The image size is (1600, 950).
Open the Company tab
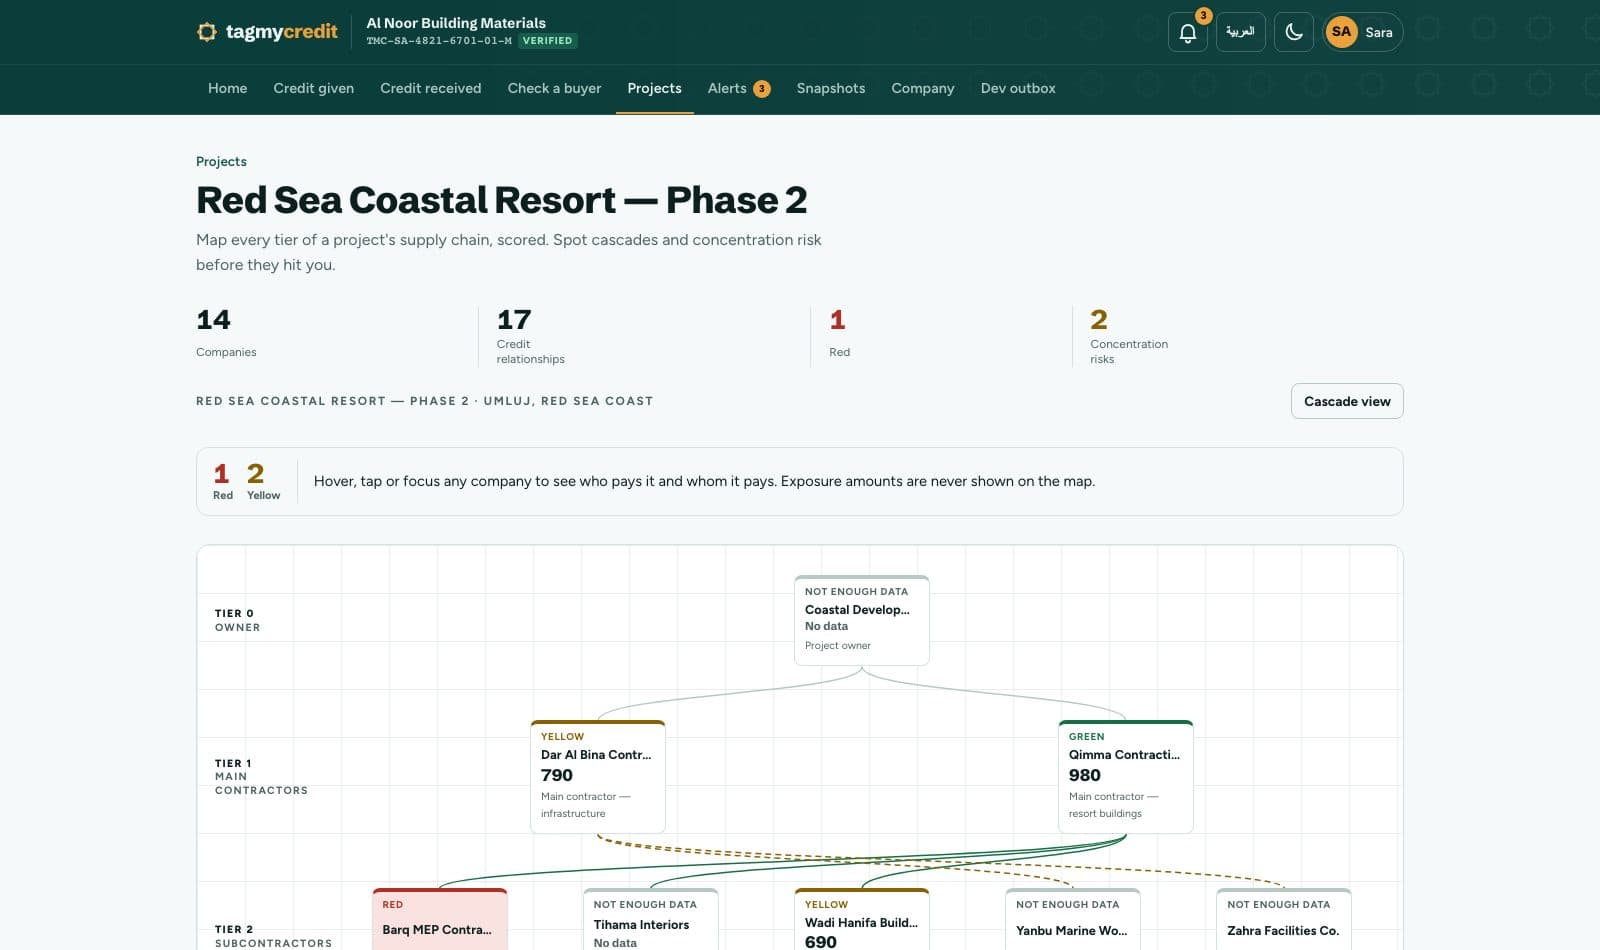[923, 88]
